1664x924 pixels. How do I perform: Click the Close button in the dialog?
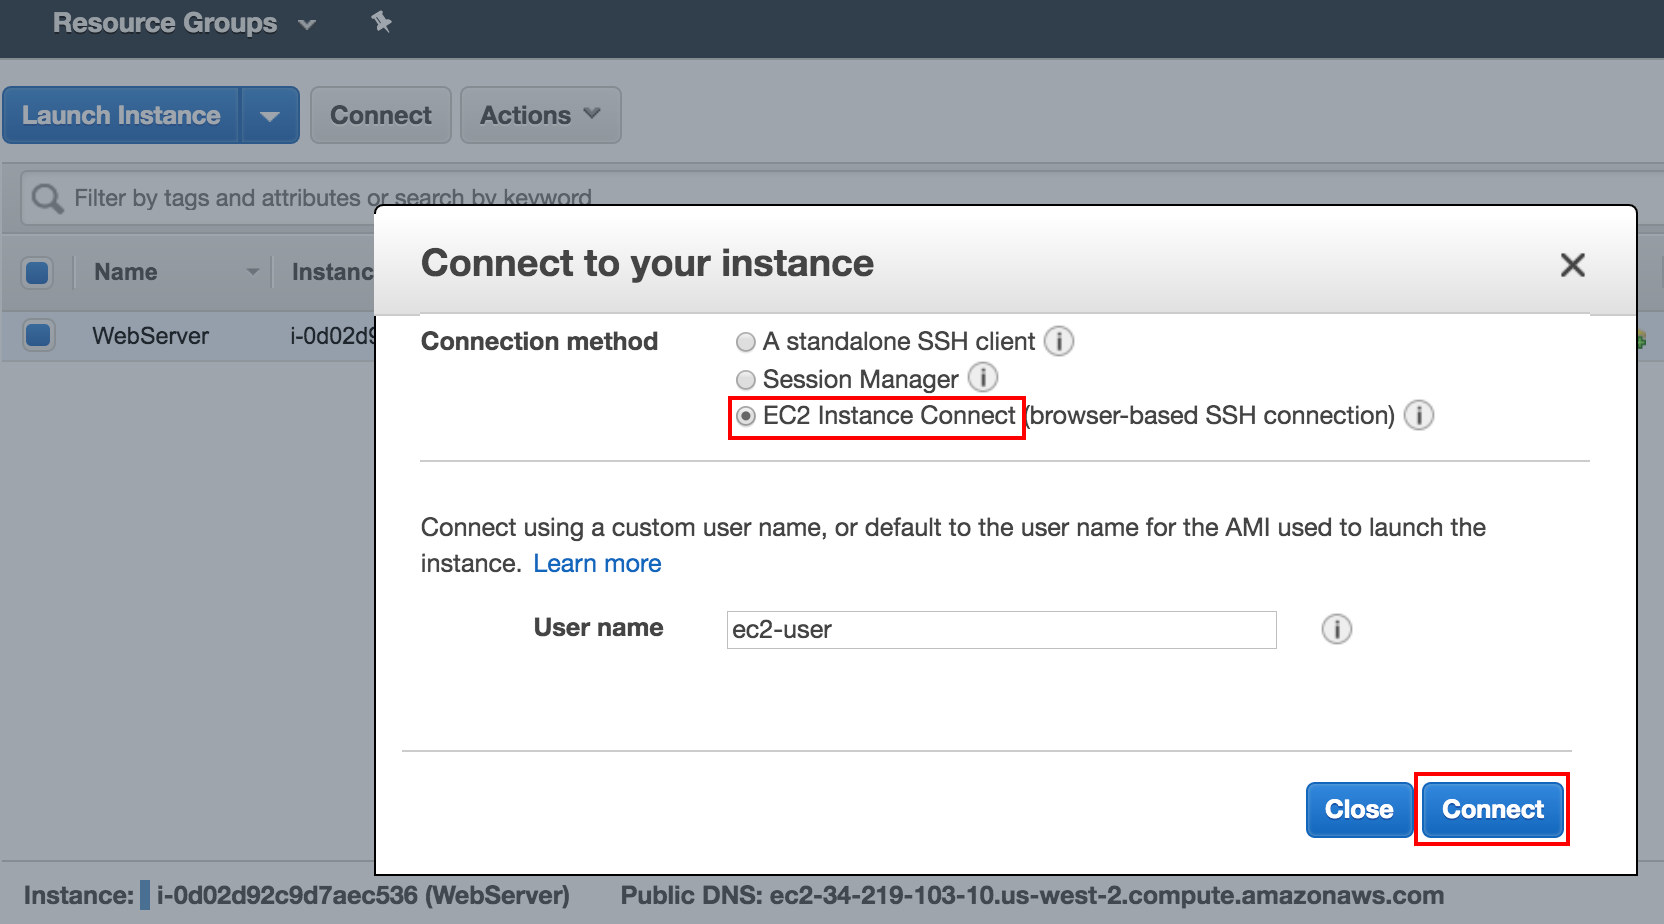[x=1358, y=809]
